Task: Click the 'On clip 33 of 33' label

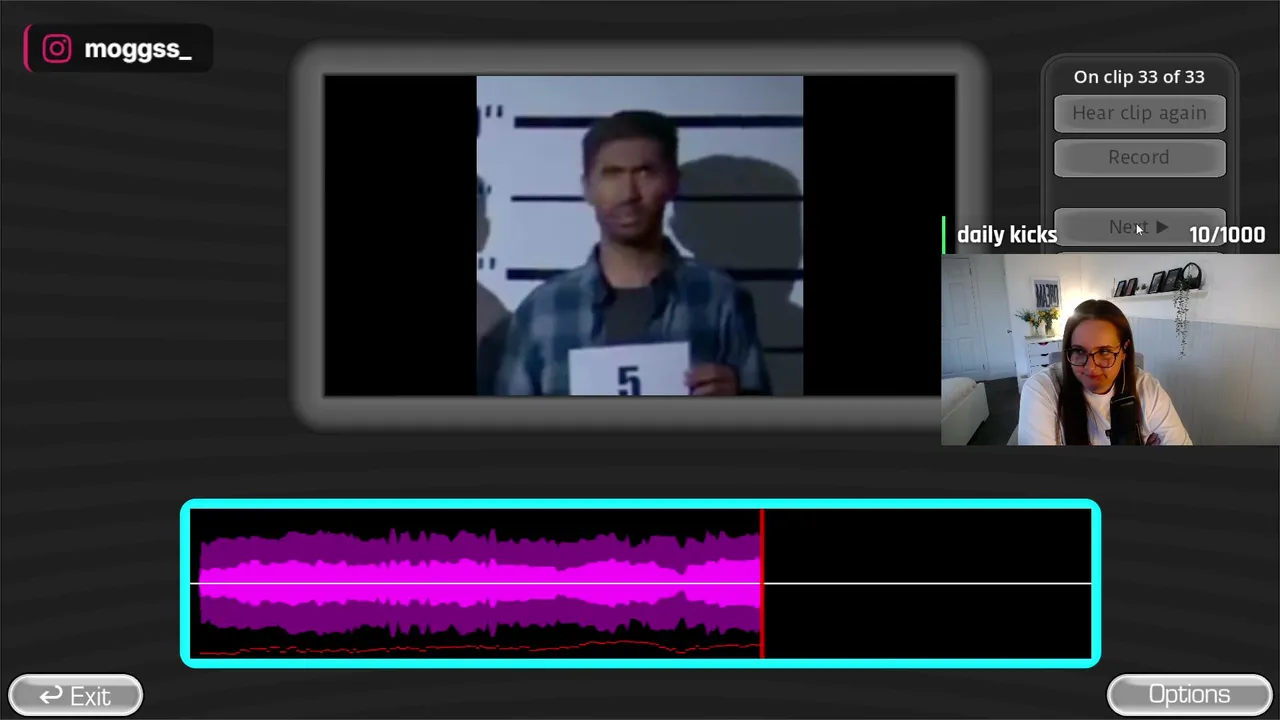Action: [1139, 77]
